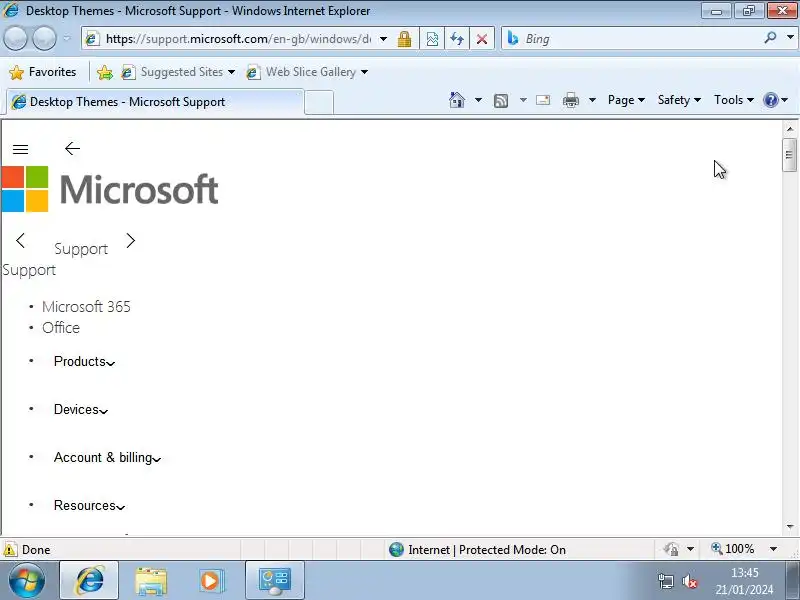Click the network tray icon

[x=666, y=581]
